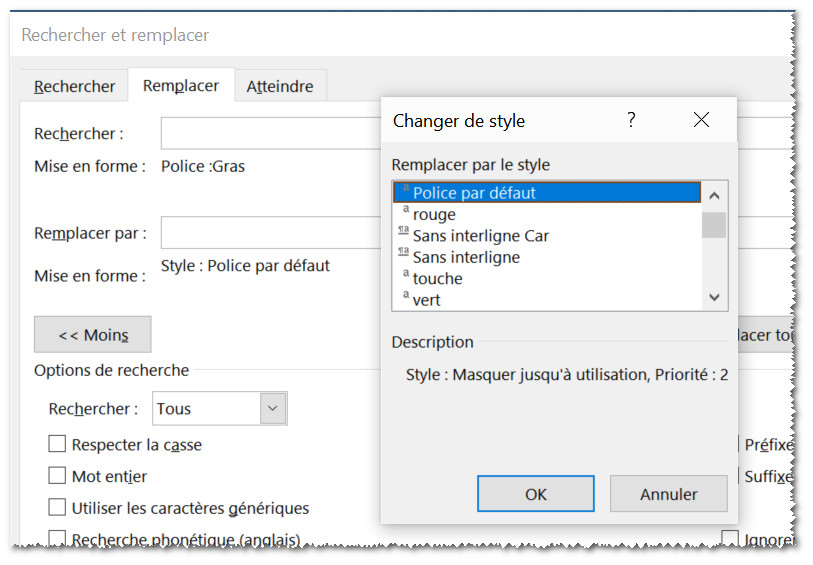The width and height of the screenshot is (813, 565).
Task: Enable 'Respecter la casse' checkbox
Action: pos(58,444)
